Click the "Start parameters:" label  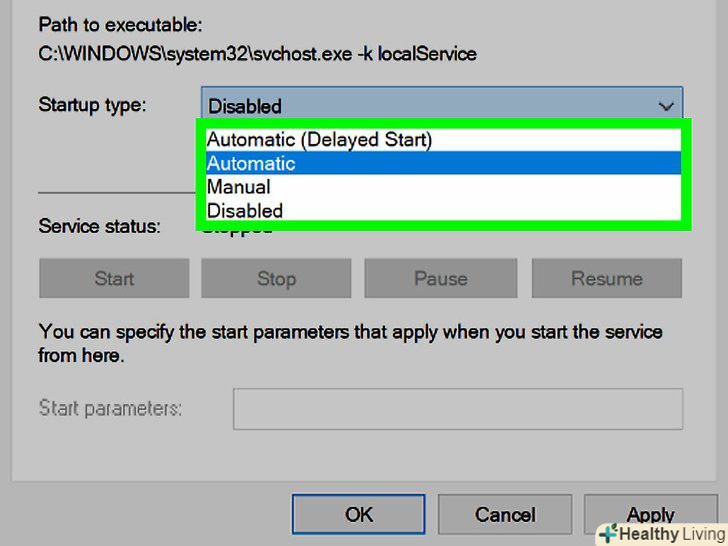(x=110, y=408)
